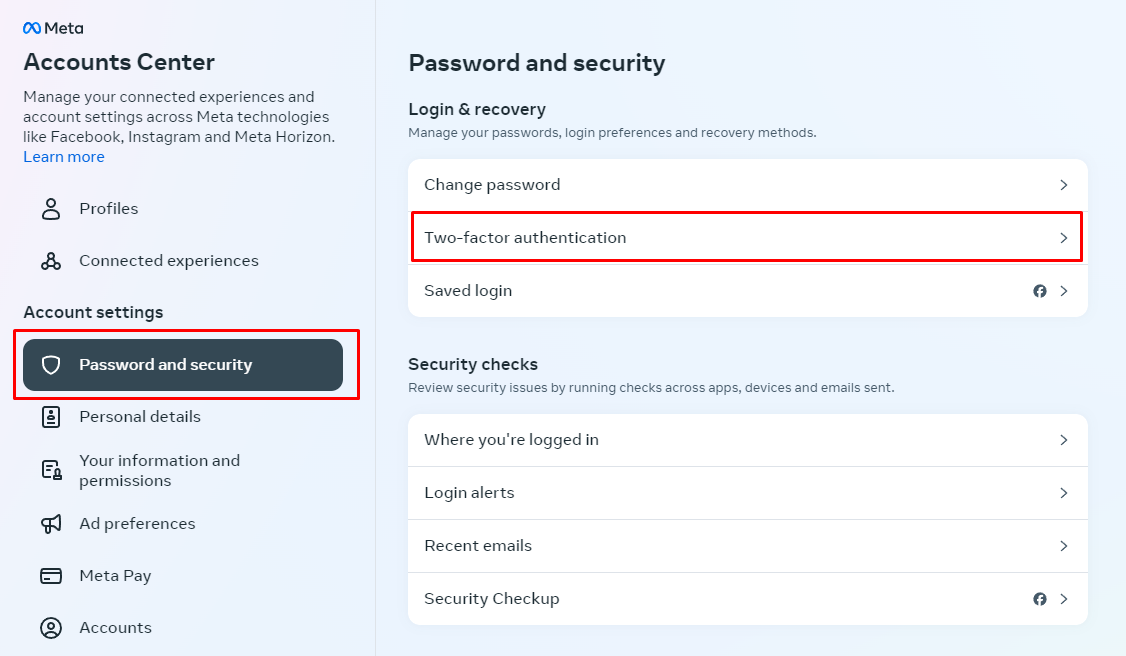Click the Connected experiences icon
The image size is (1126, 656).
[x=51, y=261]
